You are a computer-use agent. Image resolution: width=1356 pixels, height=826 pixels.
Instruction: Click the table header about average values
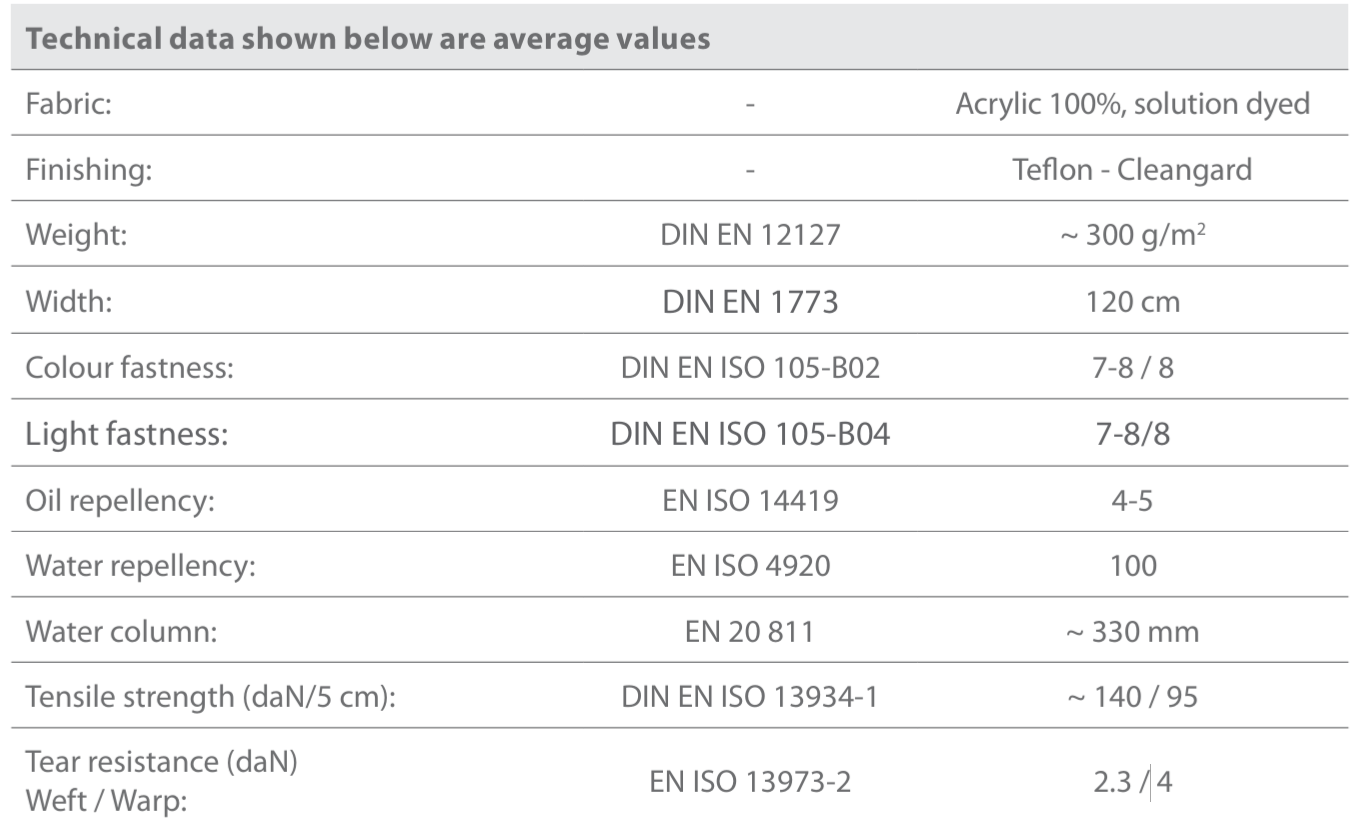367,39
